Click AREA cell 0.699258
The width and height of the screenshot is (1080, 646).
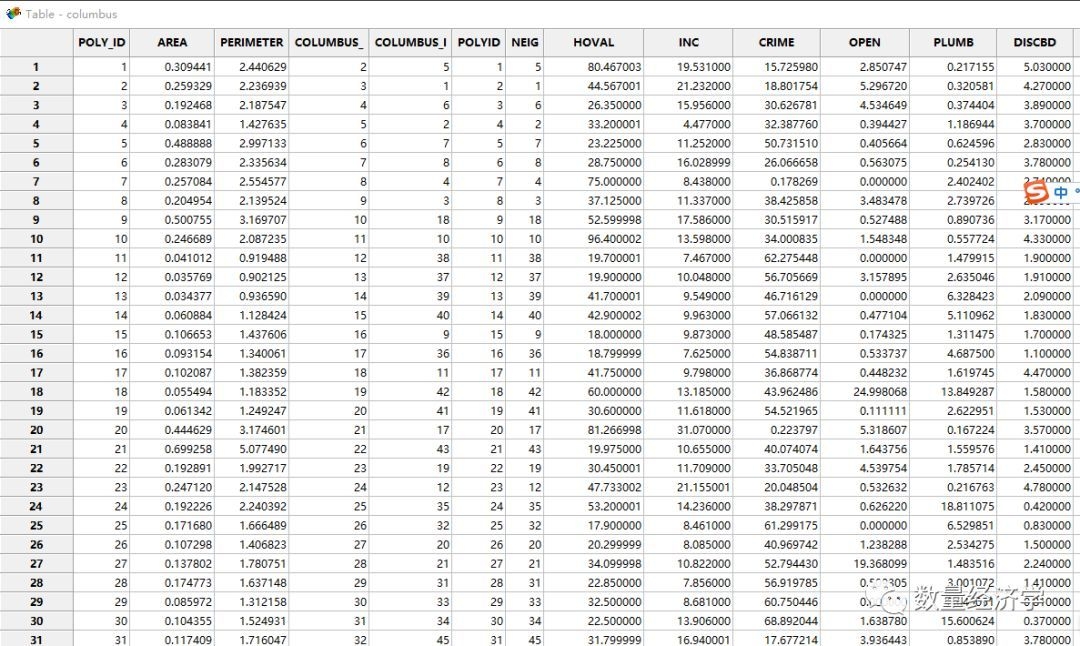click(x=172, y=449)
